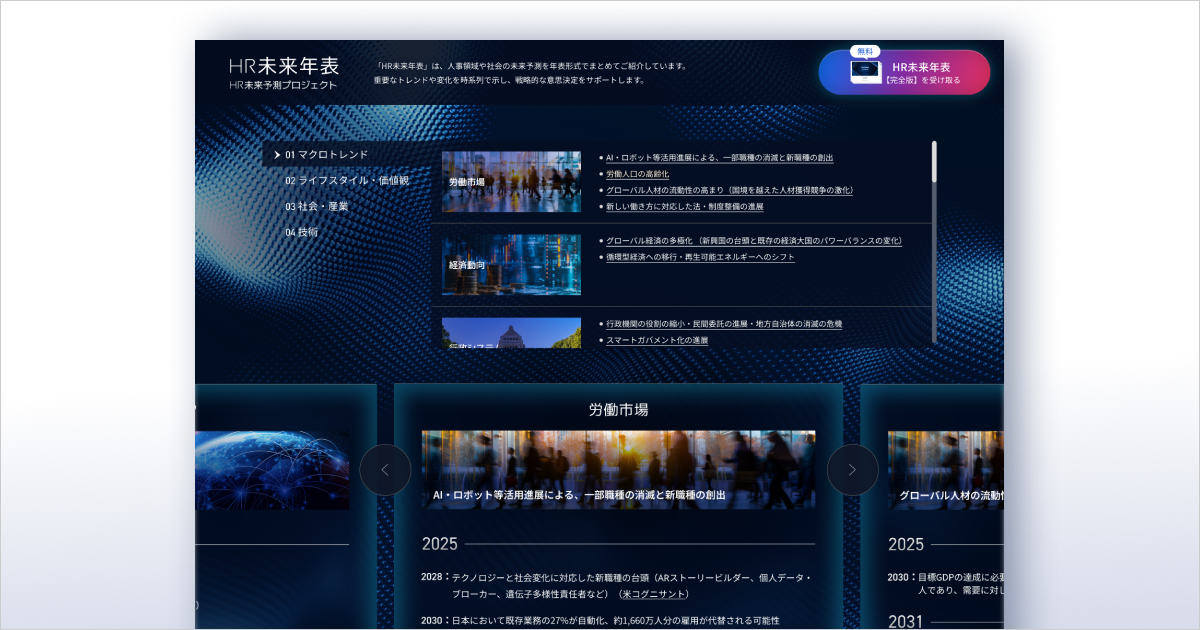The image size is (1200, 630).
Task: Advance to the next card with the right chevron
Action: [852, 470]
